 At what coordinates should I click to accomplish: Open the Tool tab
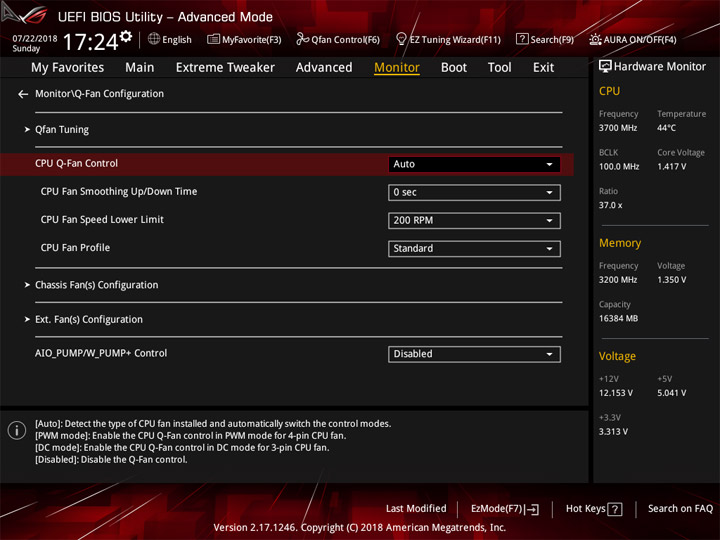499,68
